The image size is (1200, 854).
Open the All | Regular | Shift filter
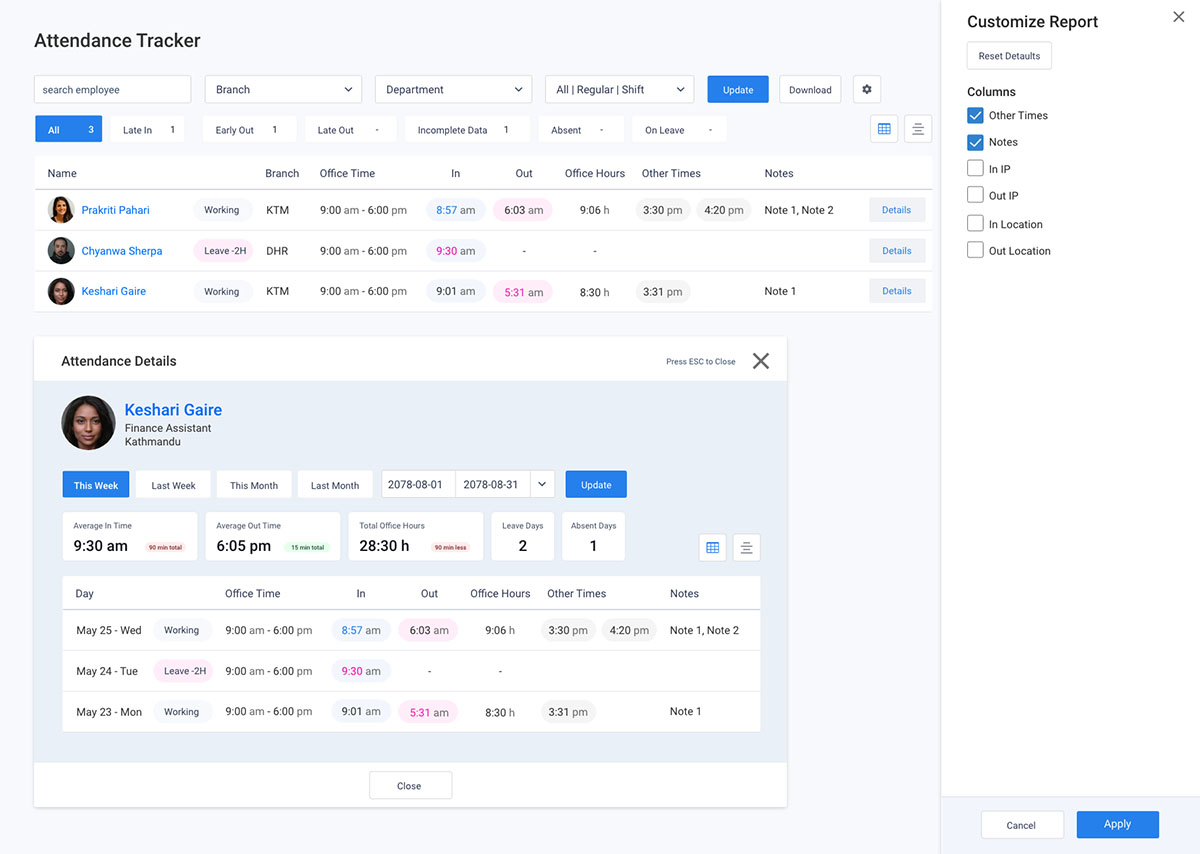[x=619, y=89]
